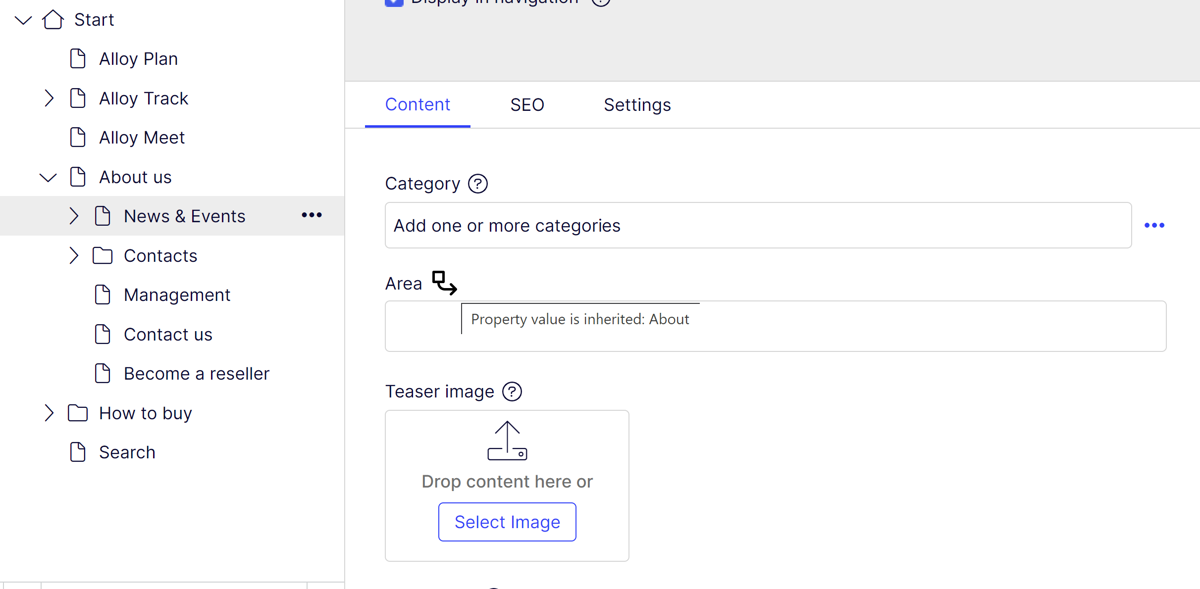Collapse the About us tree node
This screenshot has height=589, width=1200.
point(48,176)
